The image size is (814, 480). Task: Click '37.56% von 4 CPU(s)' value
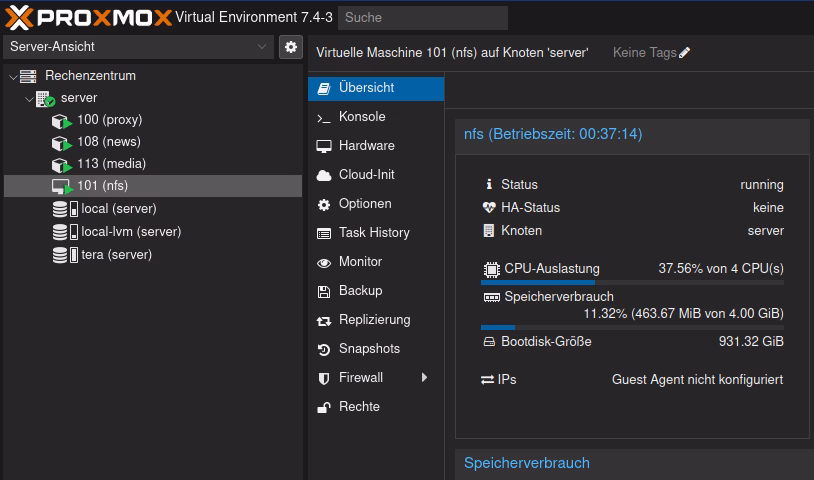tap(721, 269)
